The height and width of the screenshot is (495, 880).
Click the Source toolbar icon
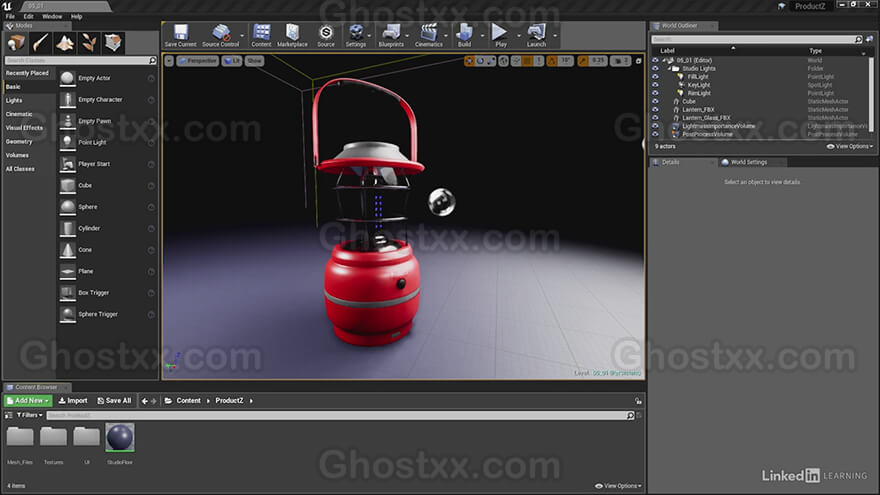tap(326, 35)
